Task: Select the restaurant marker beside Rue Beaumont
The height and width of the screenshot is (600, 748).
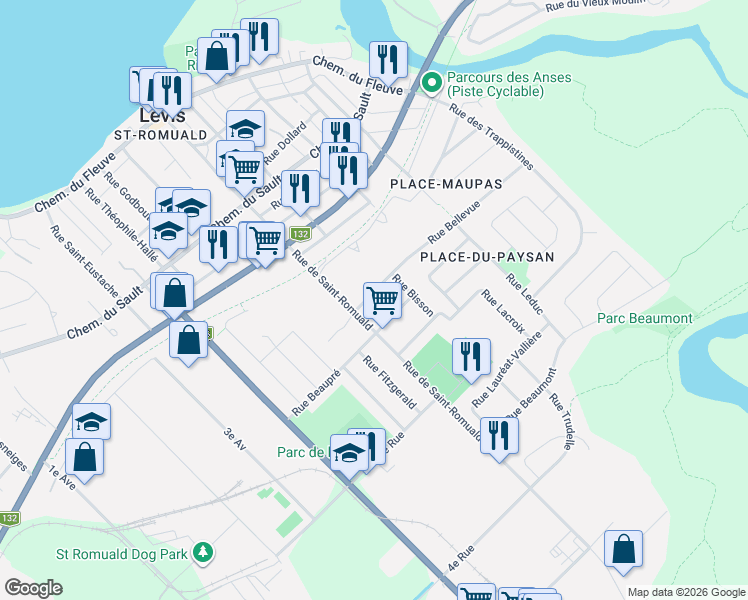Action: (x=499, y=436)
